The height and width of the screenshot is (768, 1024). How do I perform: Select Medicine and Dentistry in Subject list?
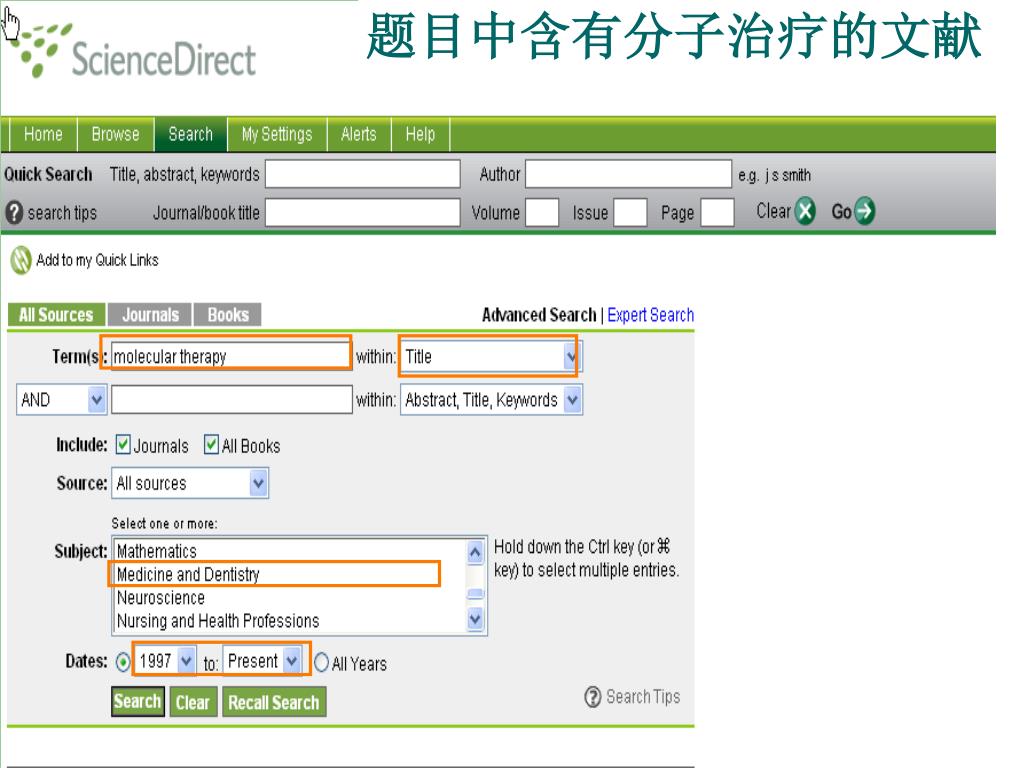[290, 574]
